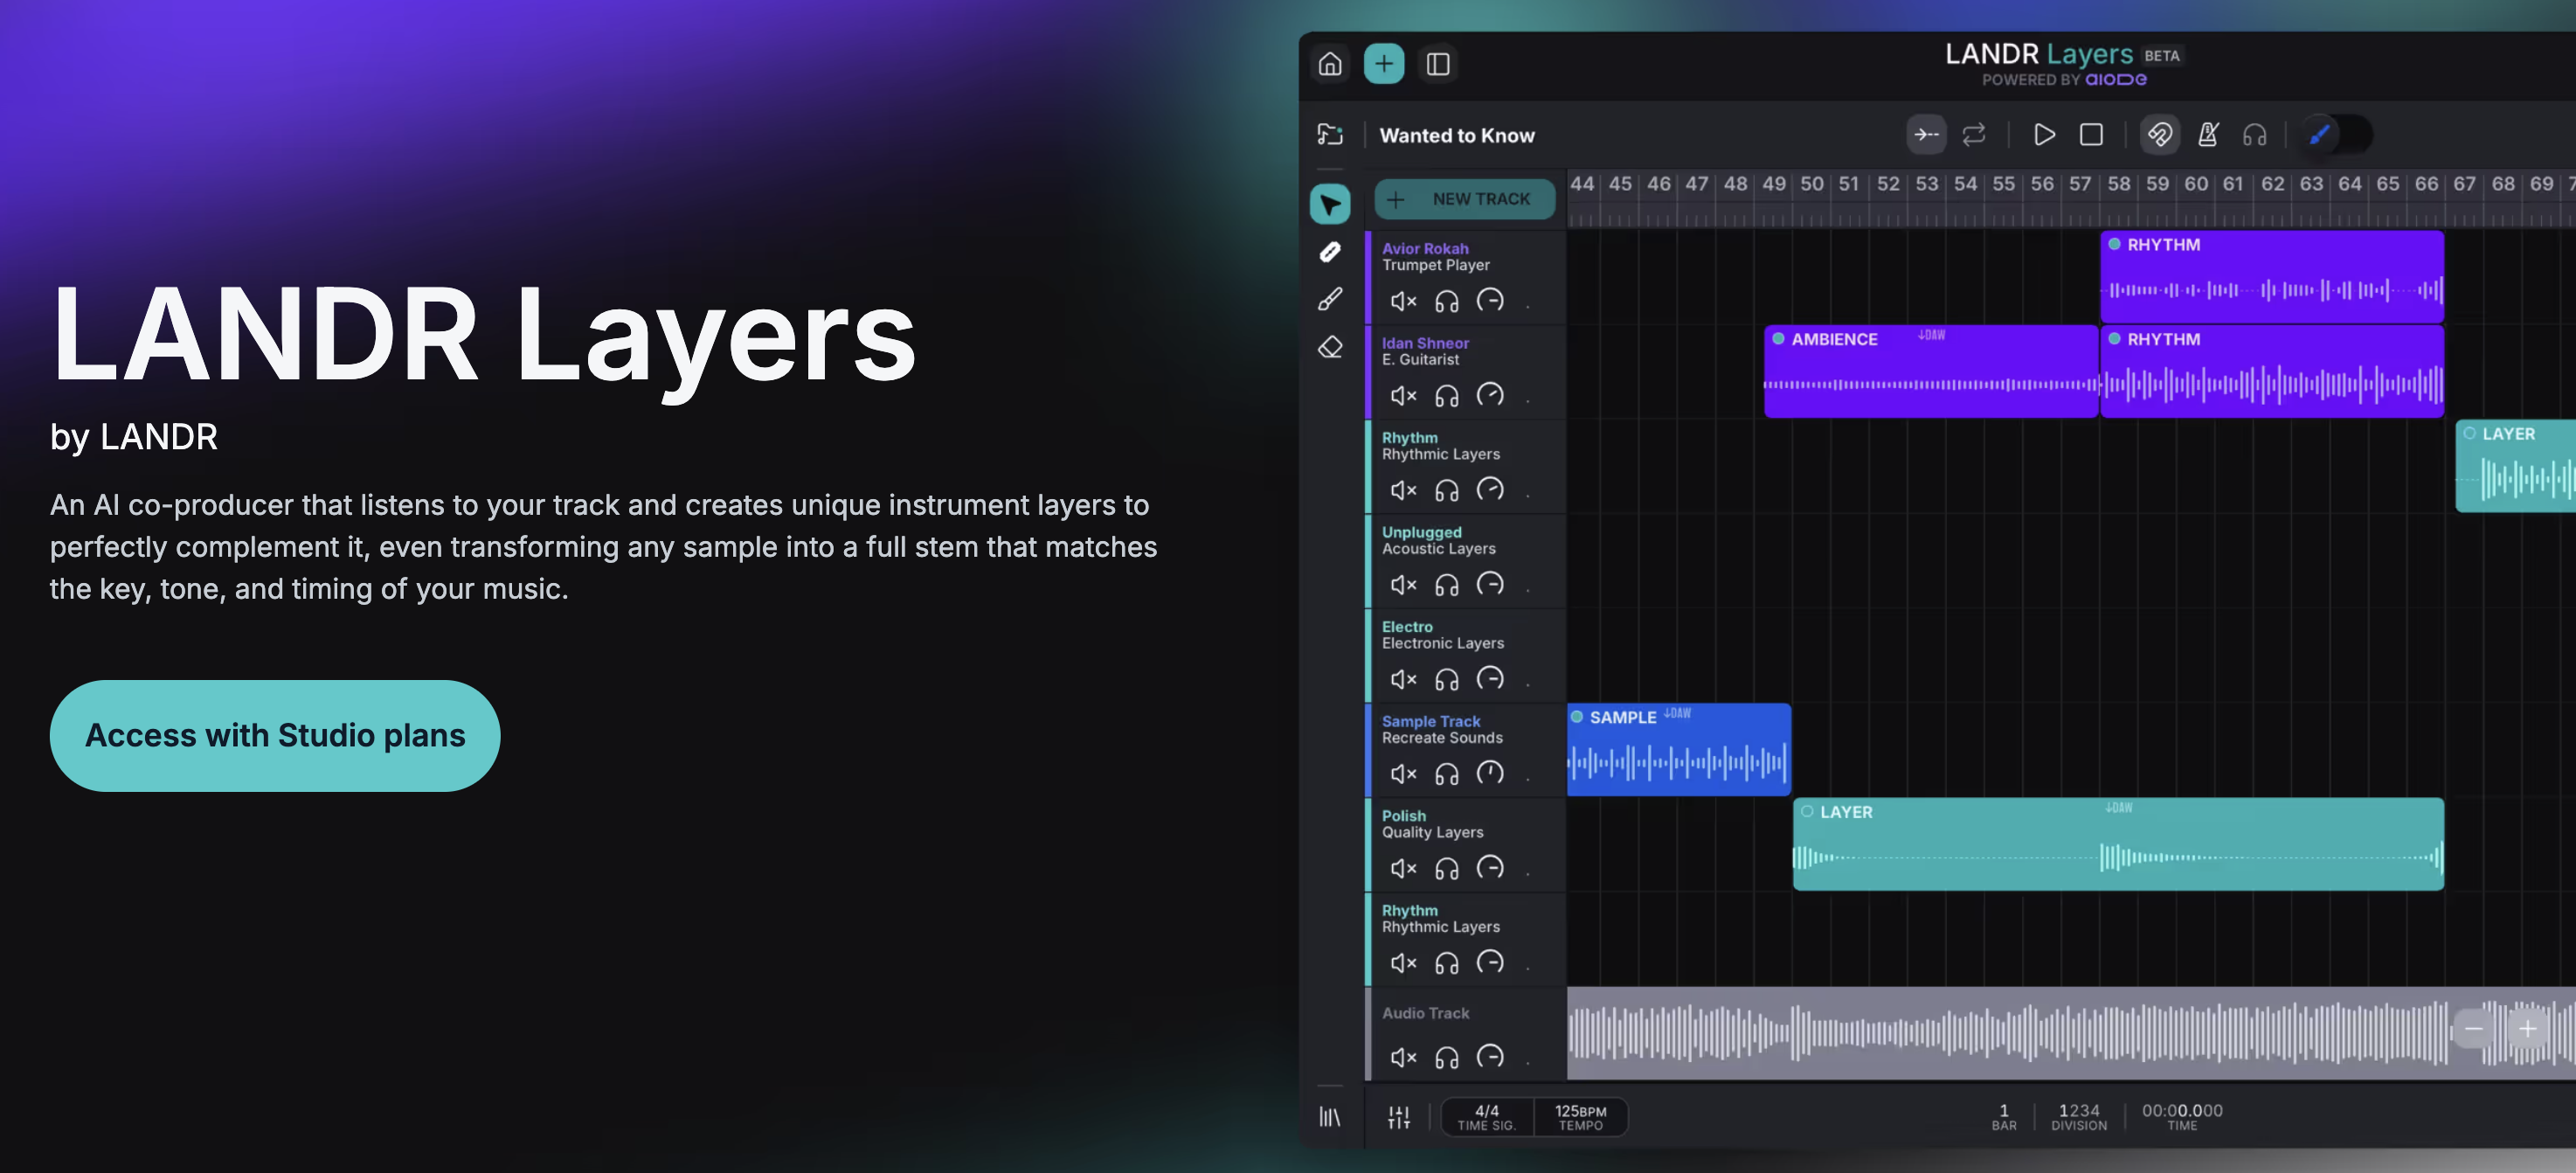Toggle the split/snap arrows button
Viewport: 2576px width, 1173px height.
coord(1926,134)
